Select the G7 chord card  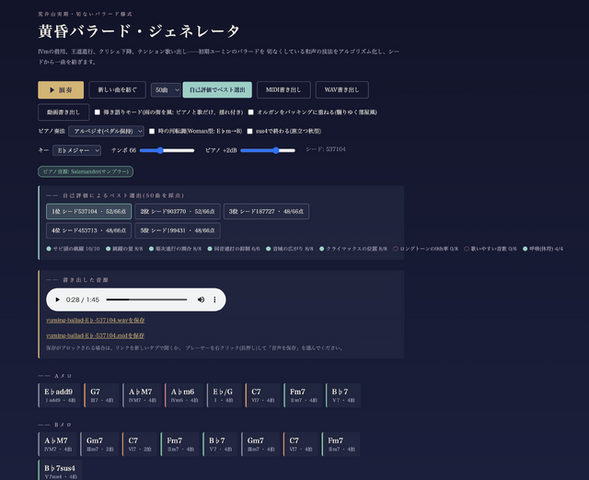pos(101,395)
